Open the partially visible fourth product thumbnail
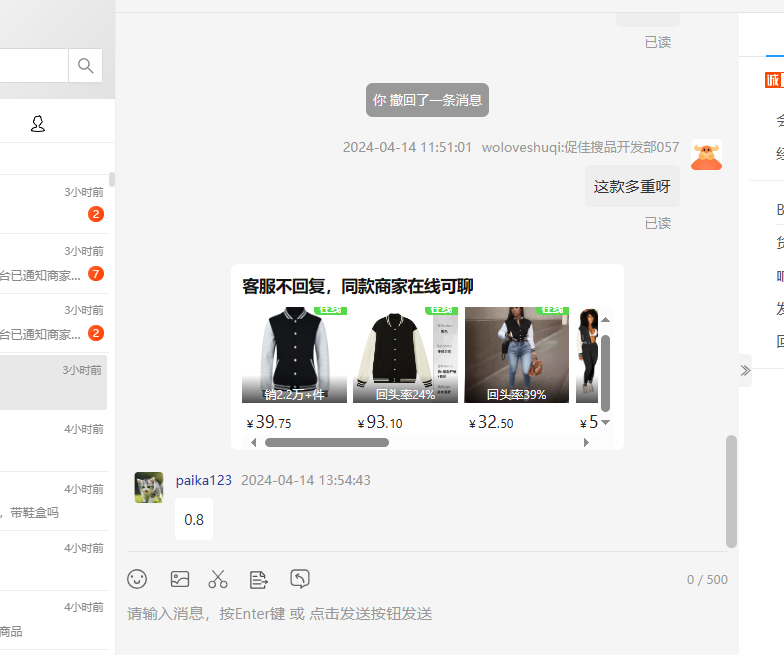Image resolution: width=784 pixels, height=655 pixels. (587, 354)
